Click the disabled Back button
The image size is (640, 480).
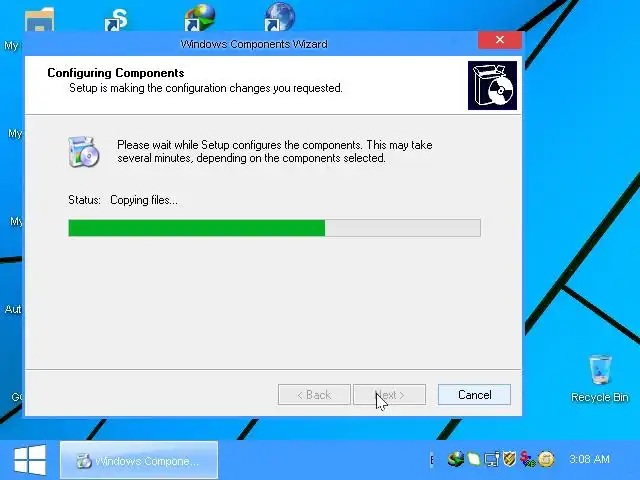point(314,395)
